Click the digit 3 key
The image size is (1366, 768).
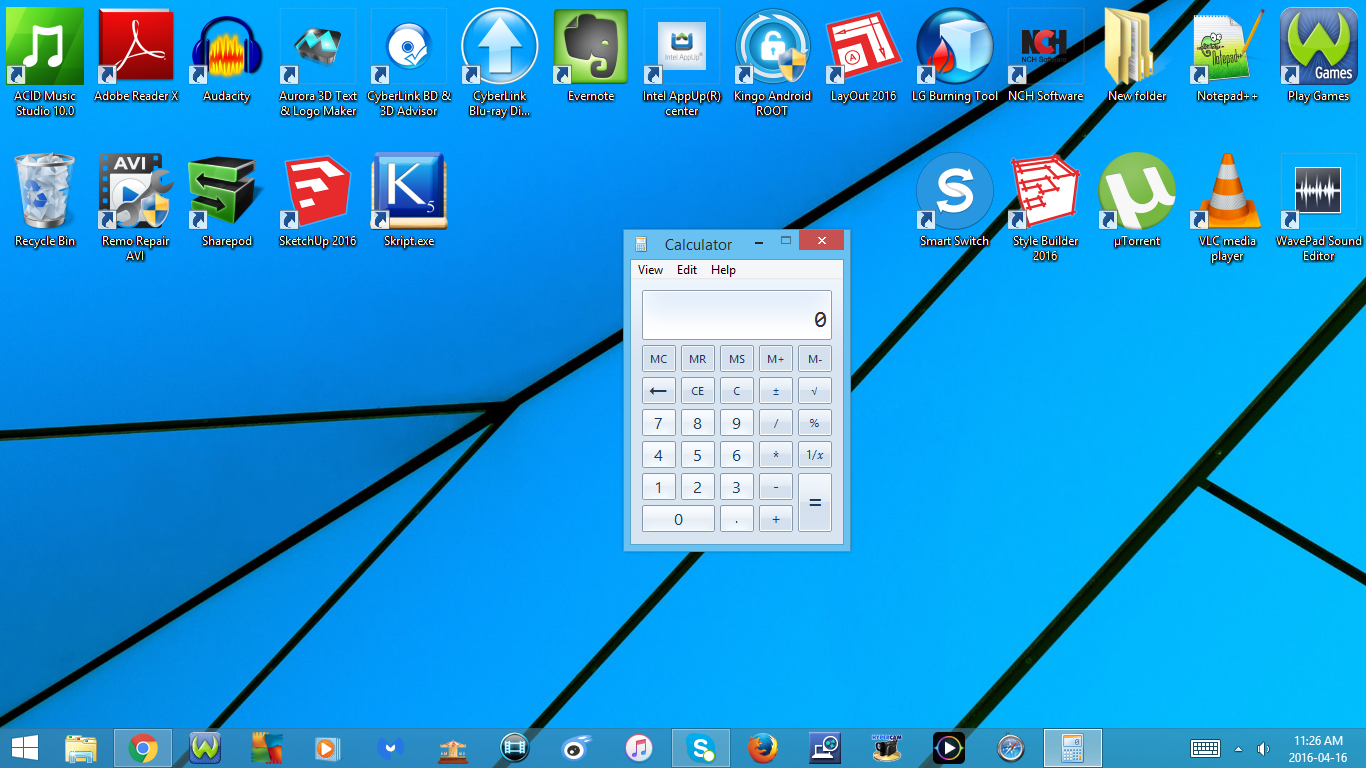pyautogui.click(x=737, y=487)
